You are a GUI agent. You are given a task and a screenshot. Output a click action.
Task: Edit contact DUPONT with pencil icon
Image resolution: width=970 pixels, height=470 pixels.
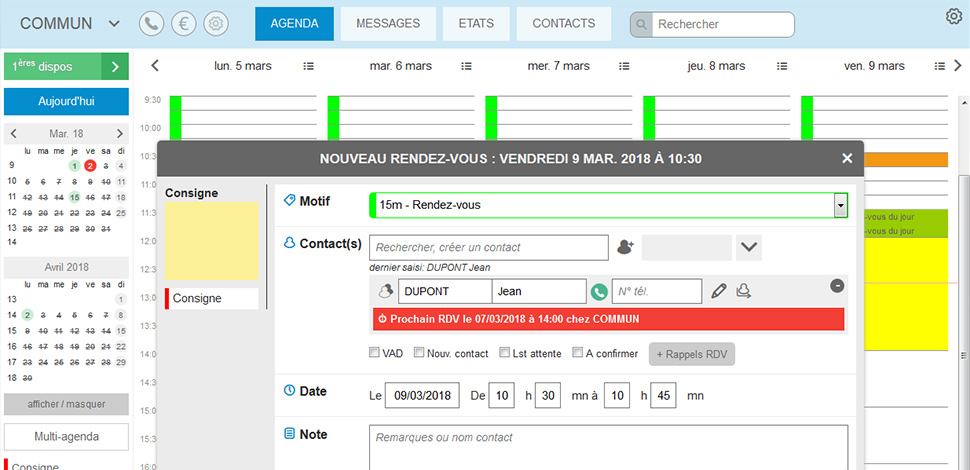[718, 291]
